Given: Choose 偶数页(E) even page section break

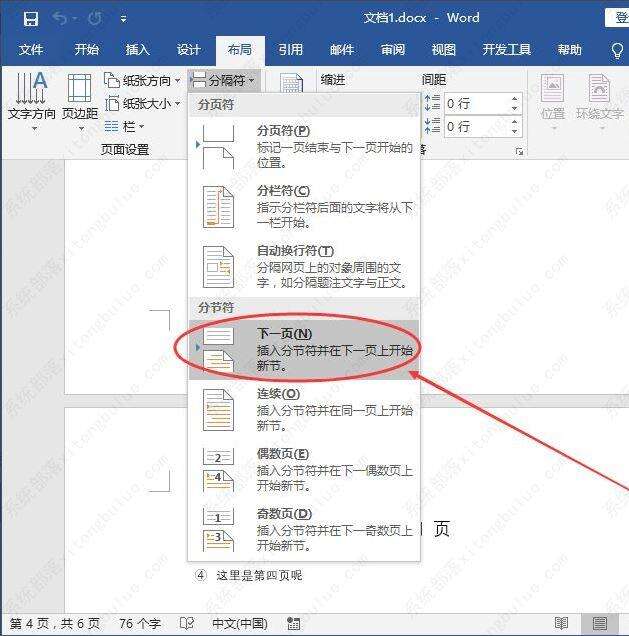Looking at the screenshot, I should tap(304, 470).
